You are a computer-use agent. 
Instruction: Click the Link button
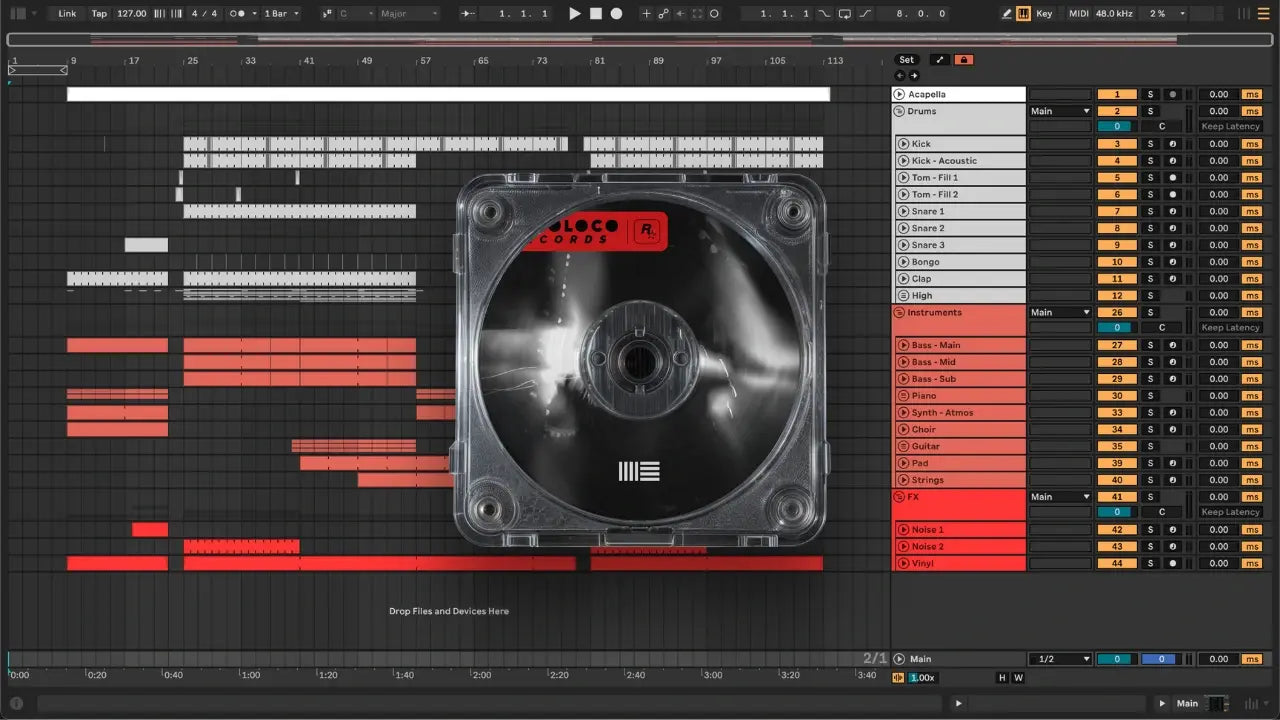pyautogui.click(x=67, y=14)
